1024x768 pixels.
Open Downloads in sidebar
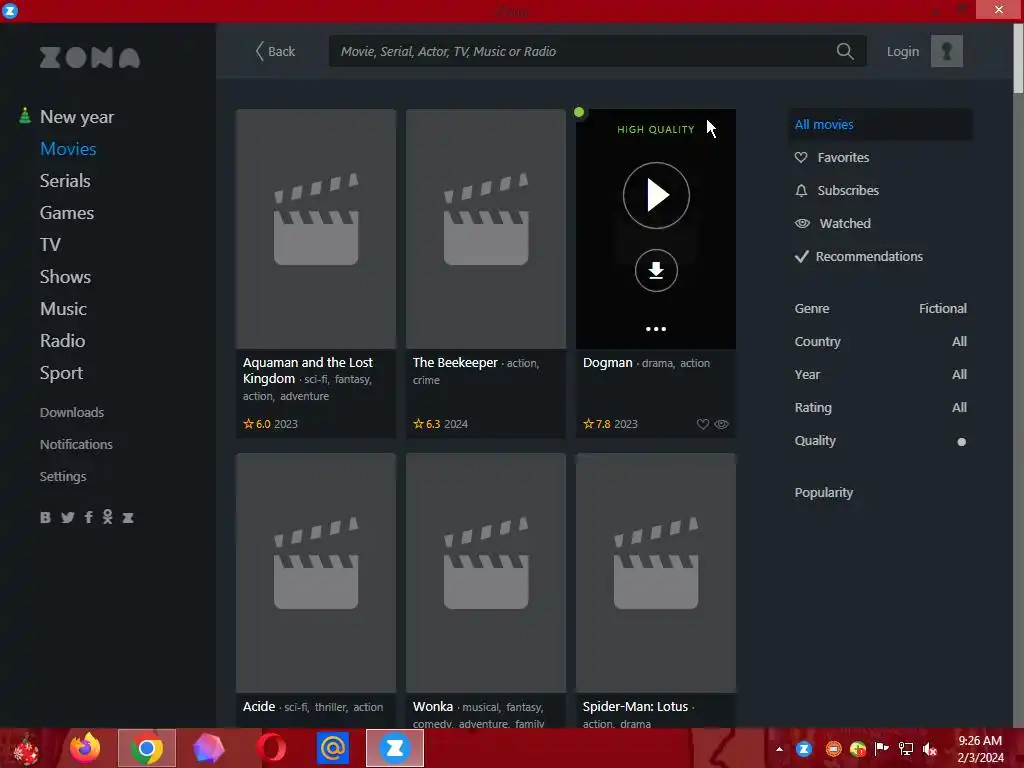tap(71, 412)
